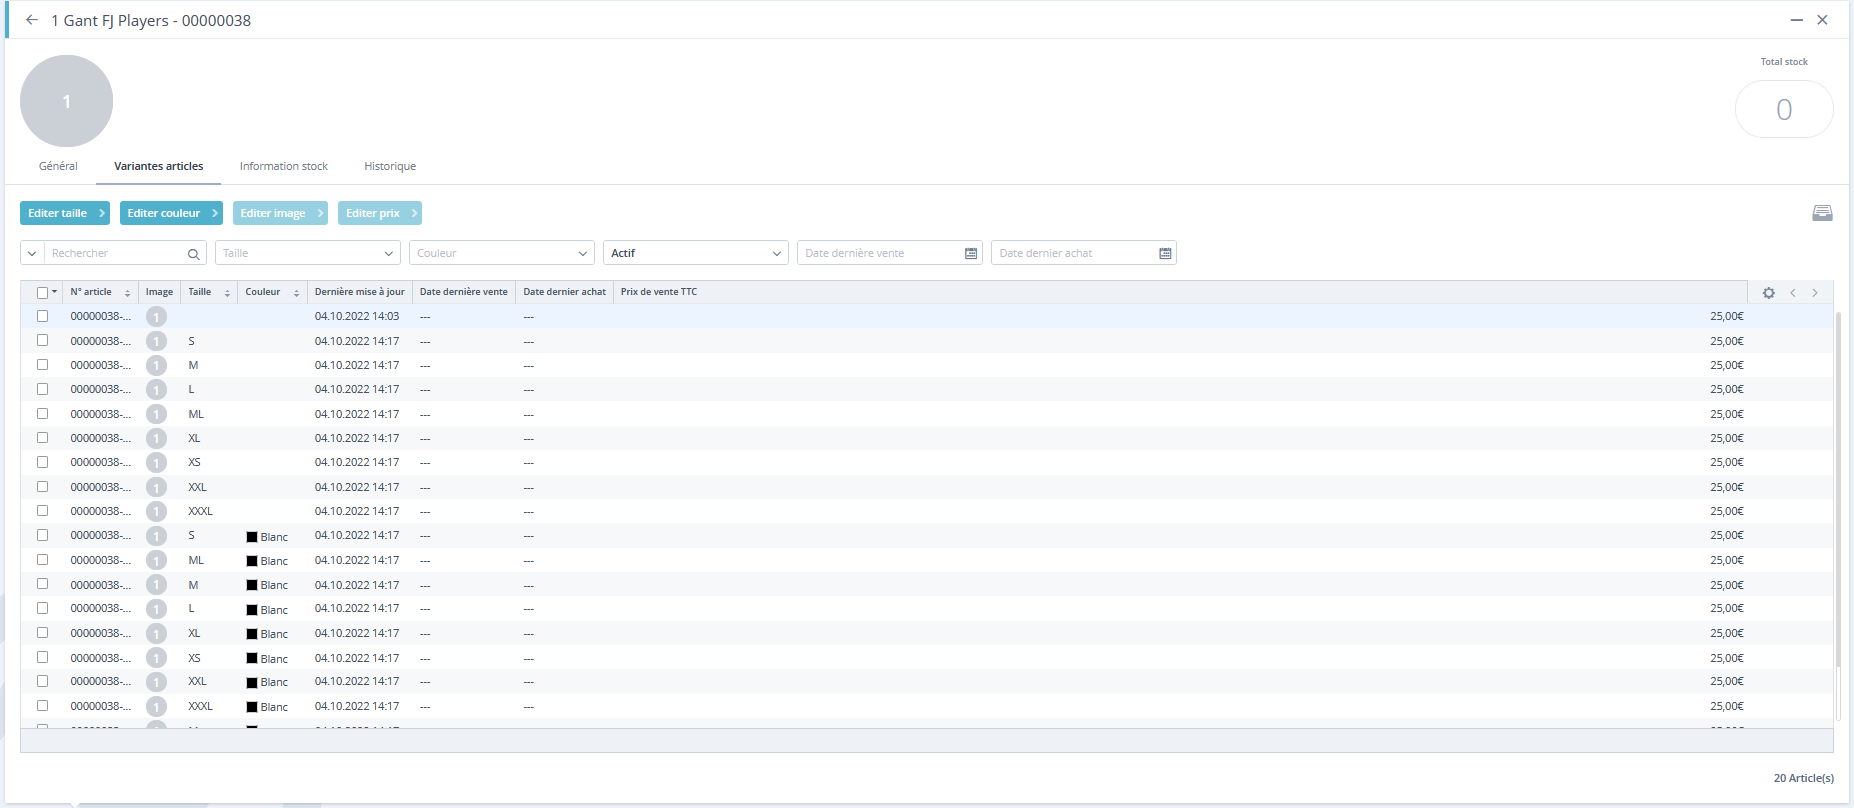Check the size ML row without color

coord(42,414)
